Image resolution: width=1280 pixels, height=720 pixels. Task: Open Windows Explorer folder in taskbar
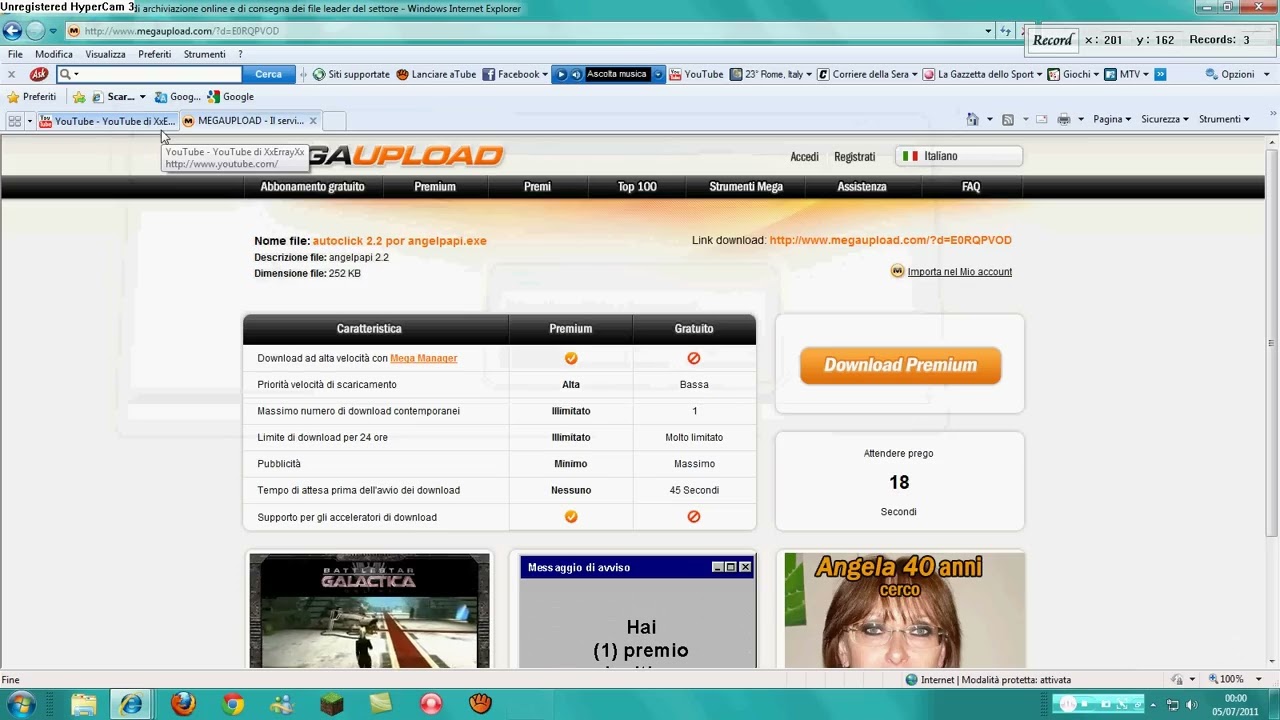click(83, 704)
